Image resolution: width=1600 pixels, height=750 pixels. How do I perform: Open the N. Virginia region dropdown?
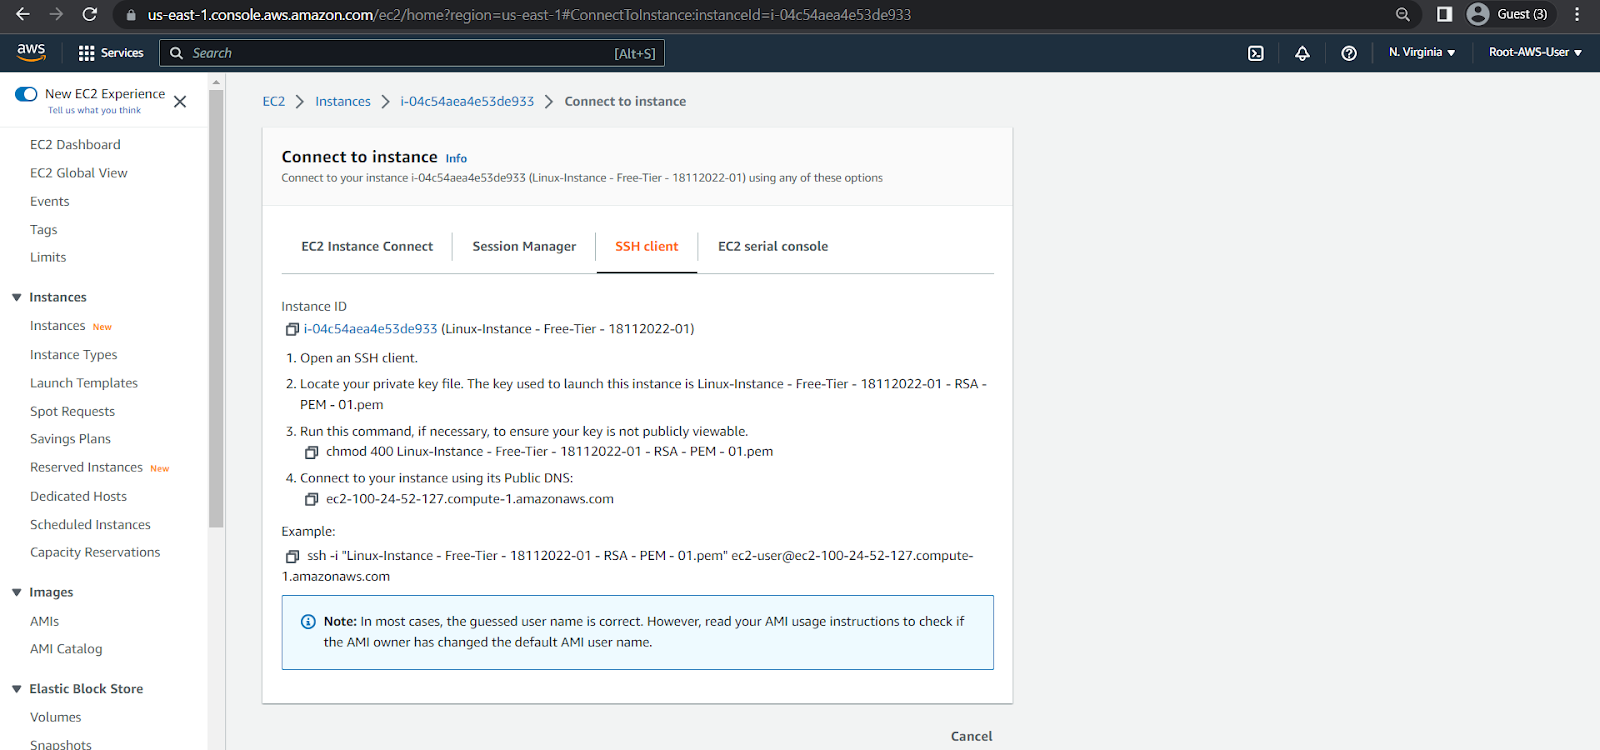point(1422,52)
